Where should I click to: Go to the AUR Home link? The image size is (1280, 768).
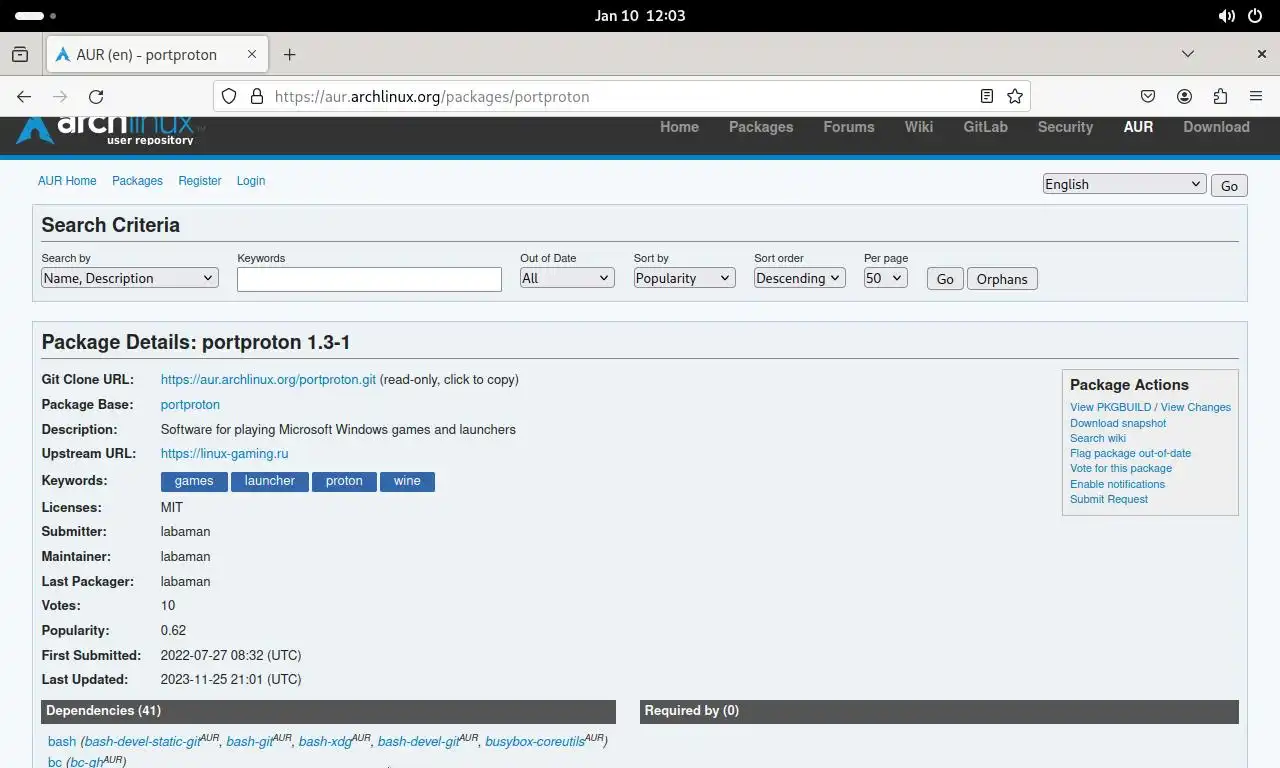[x=67, y=181]
